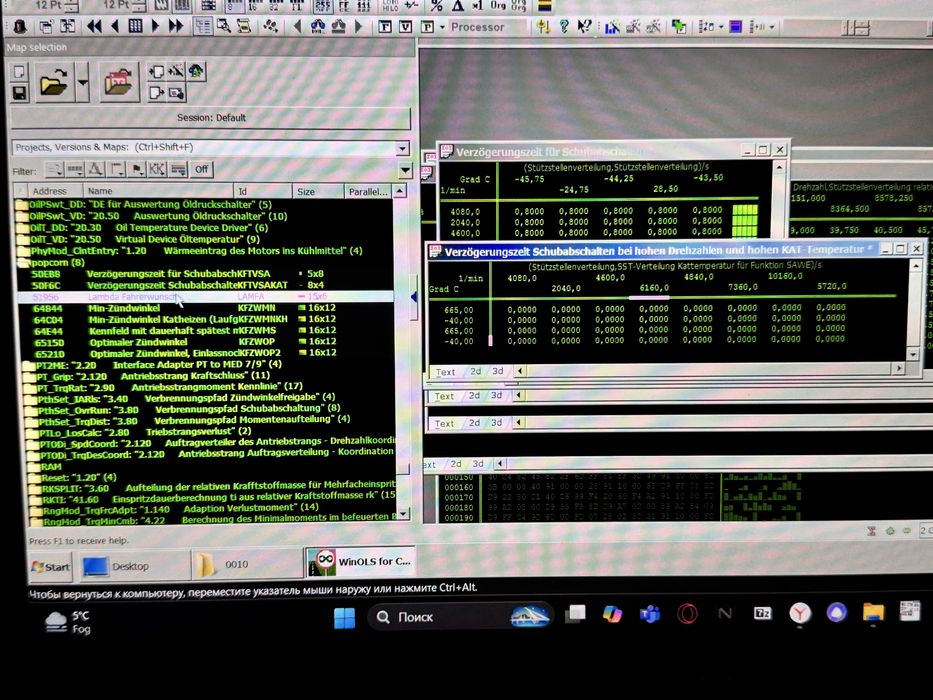Screen dimensions: 933x700
Task: Jump to the last map with double-right arrows
Action: pos(176,26)
